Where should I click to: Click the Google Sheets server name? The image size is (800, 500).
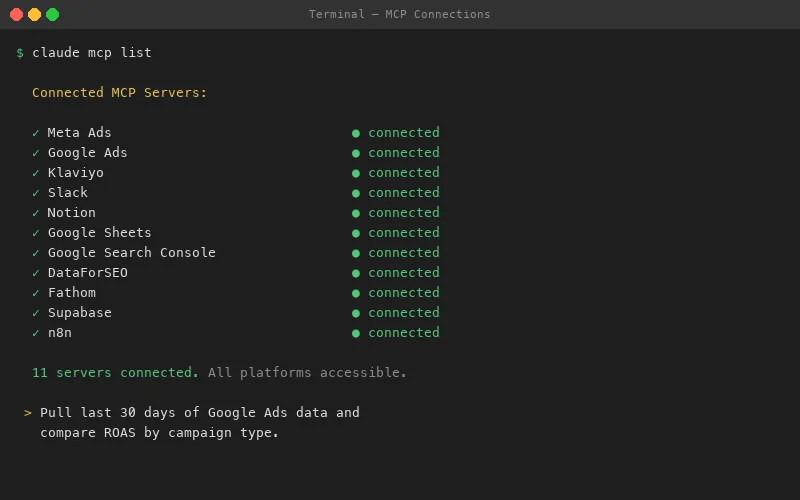click(x=99, y=233)
